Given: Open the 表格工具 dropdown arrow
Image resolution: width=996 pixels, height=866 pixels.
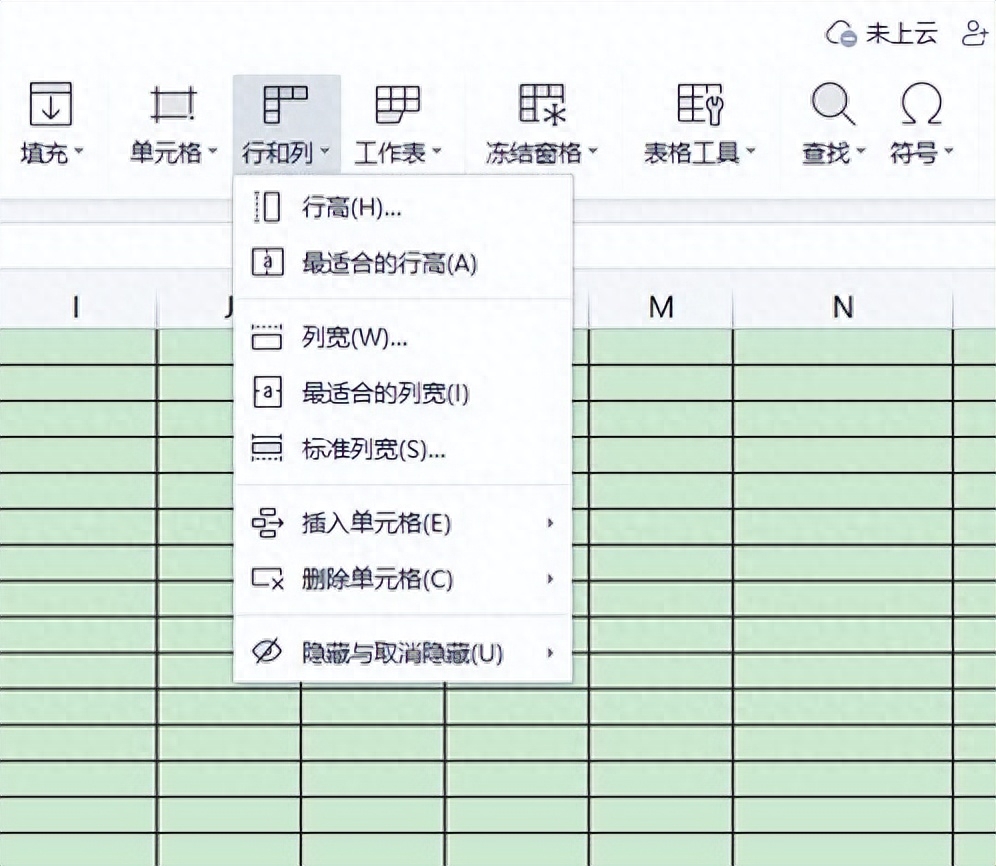Looking at the screenshot, I should point(750,151).
